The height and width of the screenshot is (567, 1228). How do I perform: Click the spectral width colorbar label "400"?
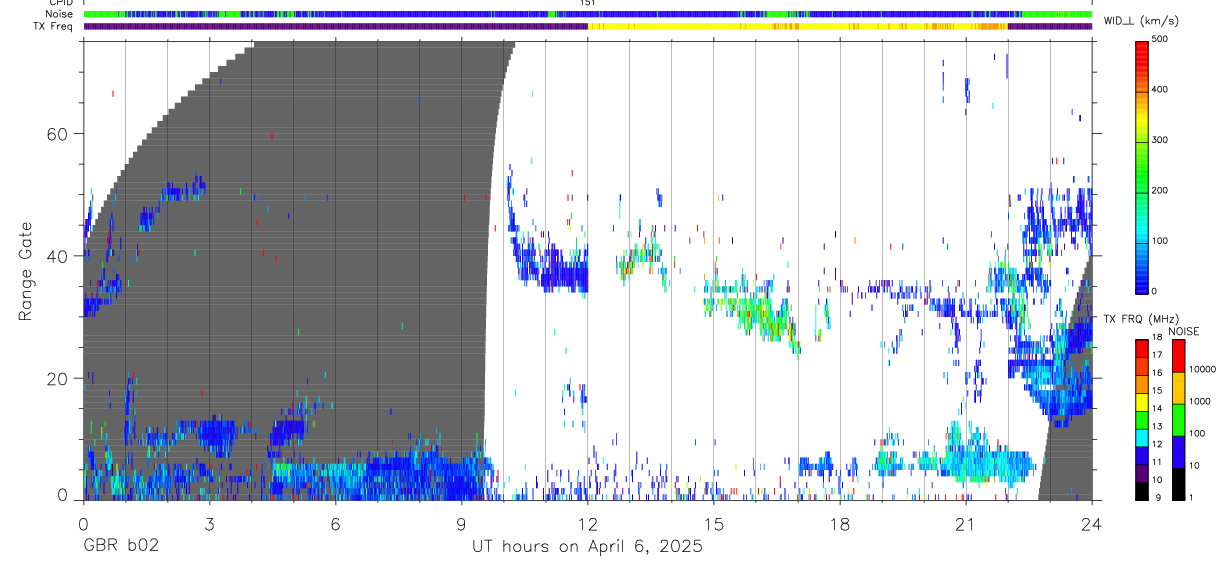(1161, 89)
